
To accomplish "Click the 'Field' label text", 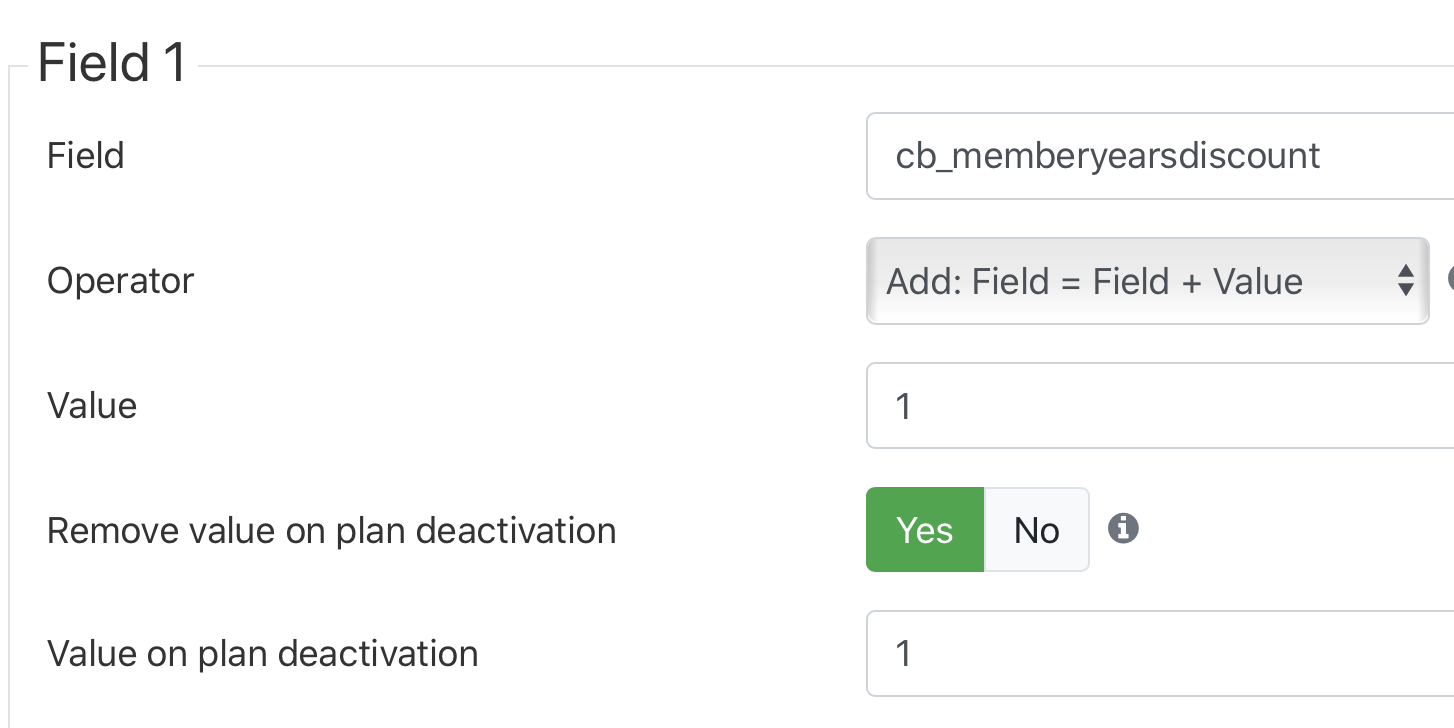I will tap(86, 156).
